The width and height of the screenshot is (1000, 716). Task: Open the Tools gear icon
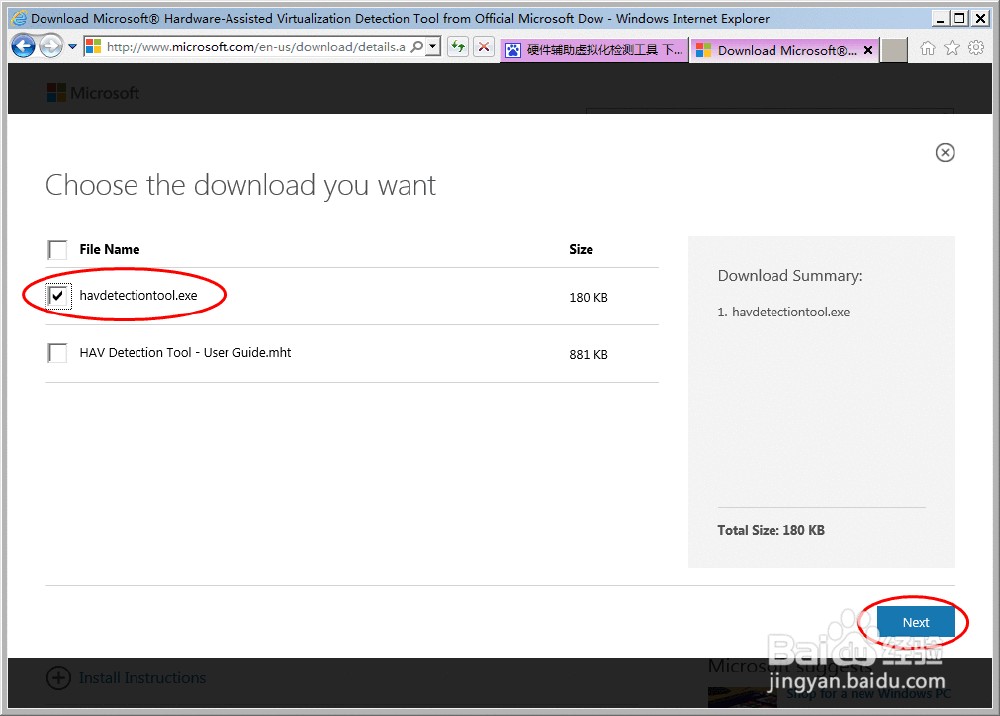976,48
